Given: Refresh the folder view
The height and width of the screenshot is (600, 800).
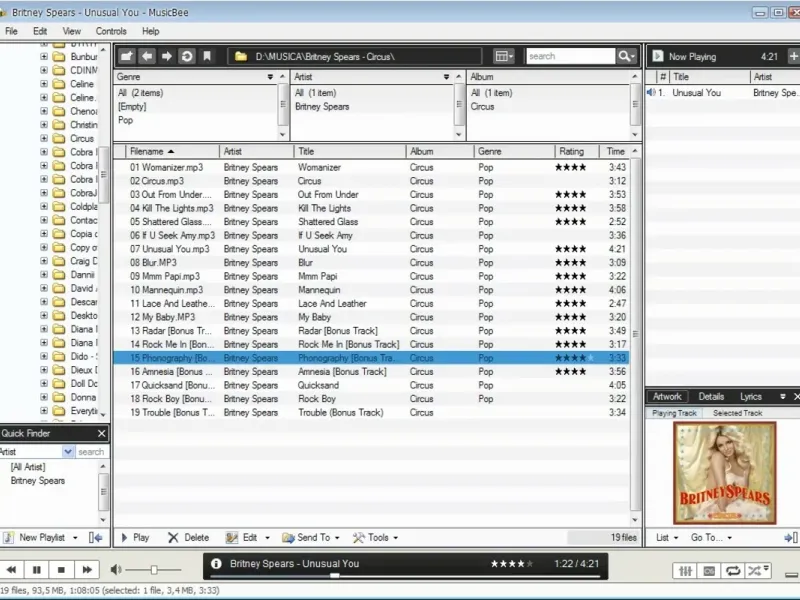Looking at the screenshot, I should [187, 56].
